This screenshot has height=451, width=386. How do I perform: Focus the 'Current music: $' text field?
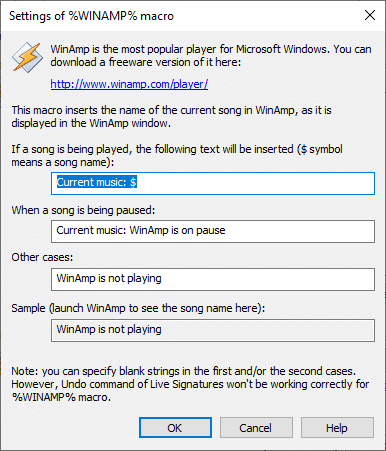click(x=213, y=183)
